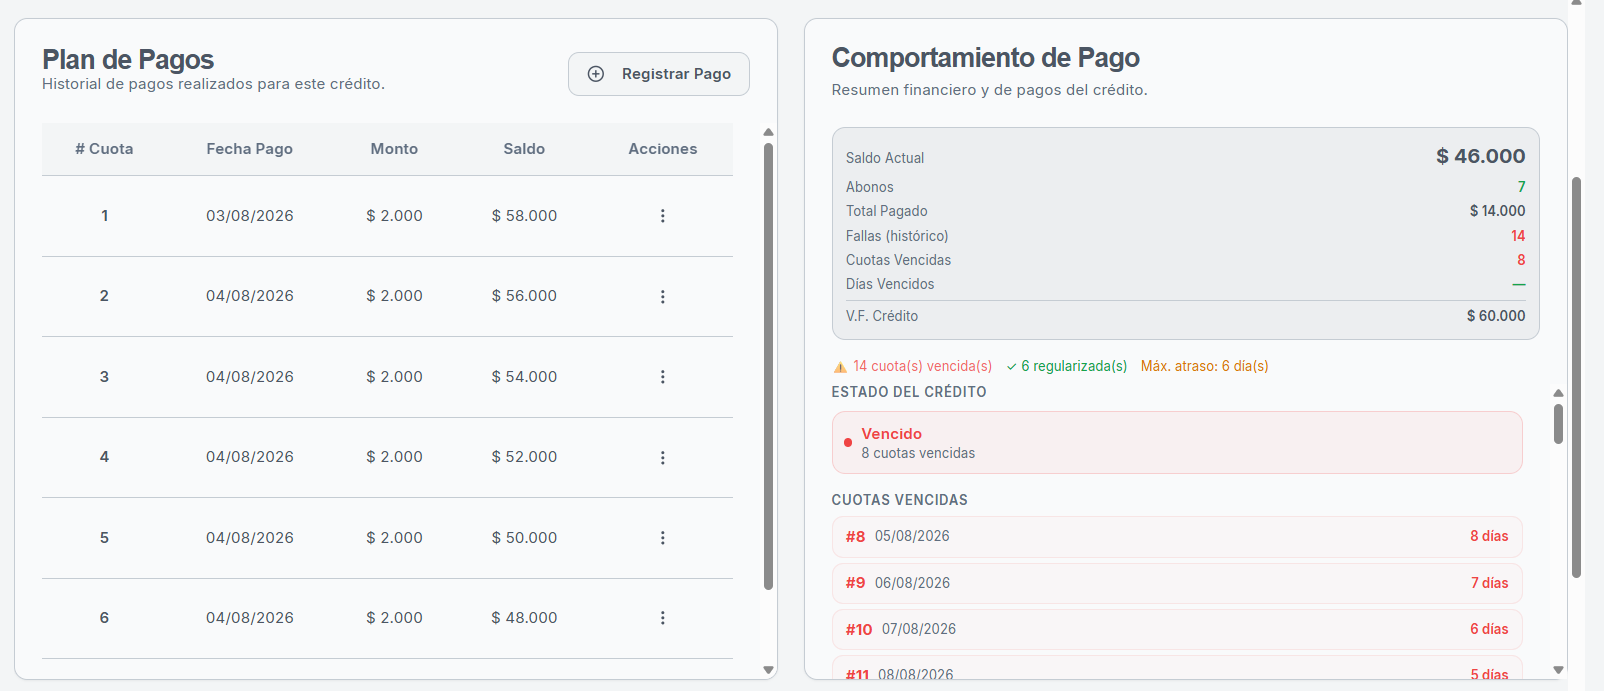The height and width of the screenshot is (691, 1604).
Task: Click the Saldo Actual value $ 46.000
Action: (1481, 156)
